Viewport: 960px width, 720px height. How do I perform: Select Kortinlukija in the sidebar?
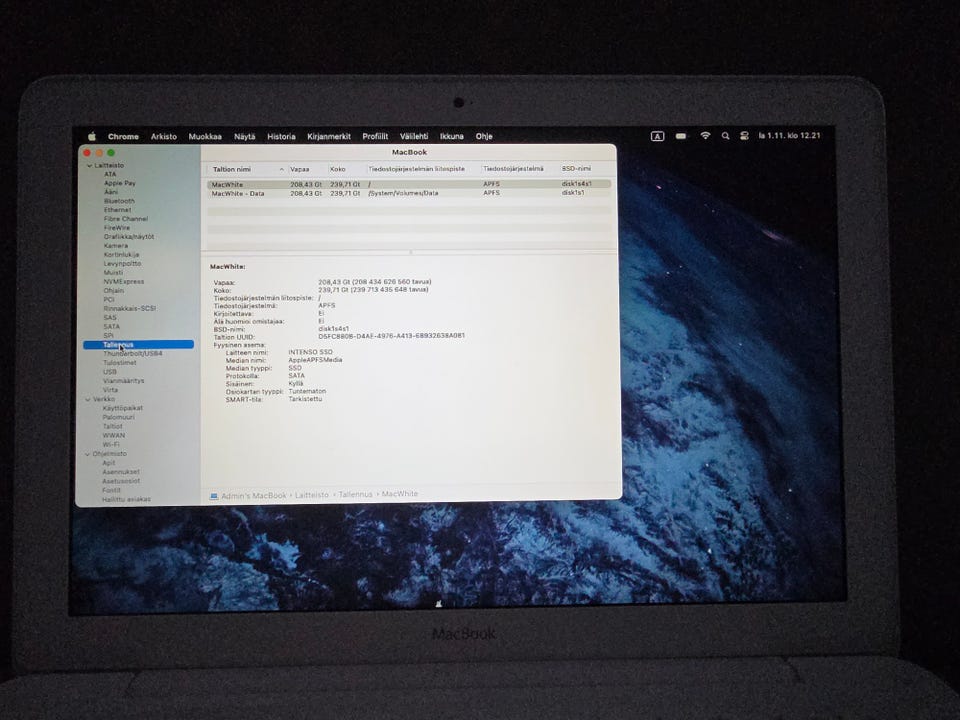click(122, 255)
